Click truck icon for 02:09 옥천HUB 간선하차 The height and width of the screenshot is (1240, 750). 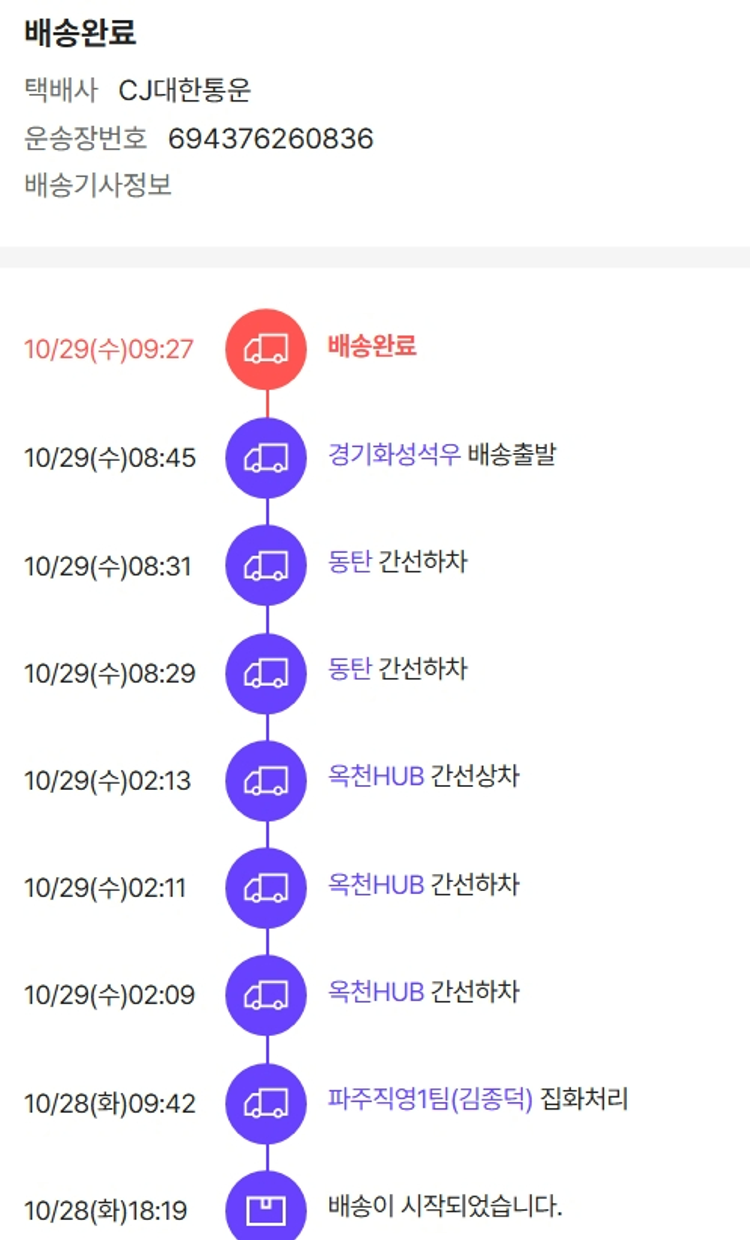coord(266,995)
